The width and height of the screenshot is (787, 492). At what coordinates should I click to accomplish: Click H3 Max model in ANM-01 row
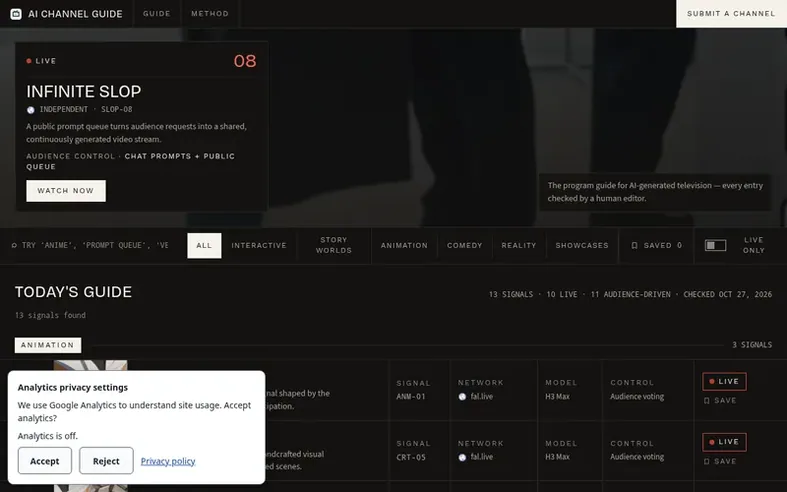click(557, 397)
